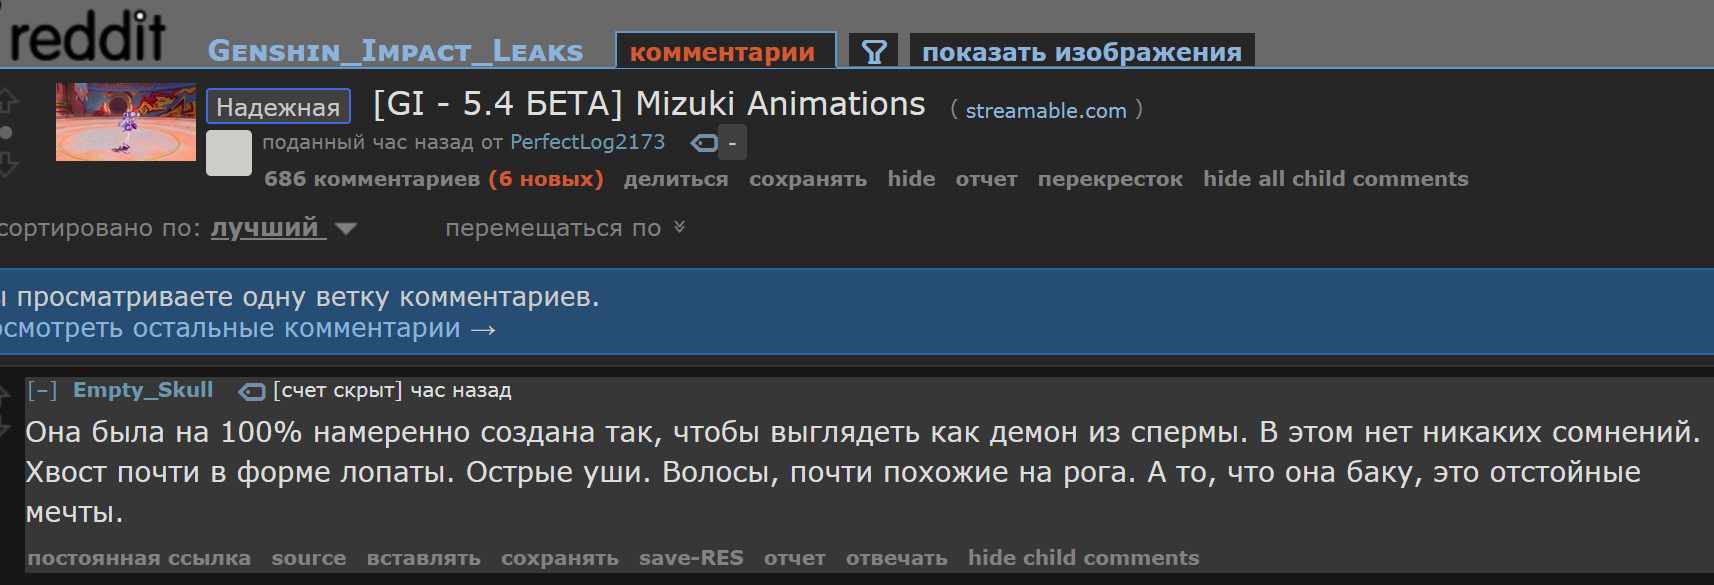Upvote the Mizuki Animations post
Image resolution: width=1714 pixels, height=585 pixels.
pos(7,100)
